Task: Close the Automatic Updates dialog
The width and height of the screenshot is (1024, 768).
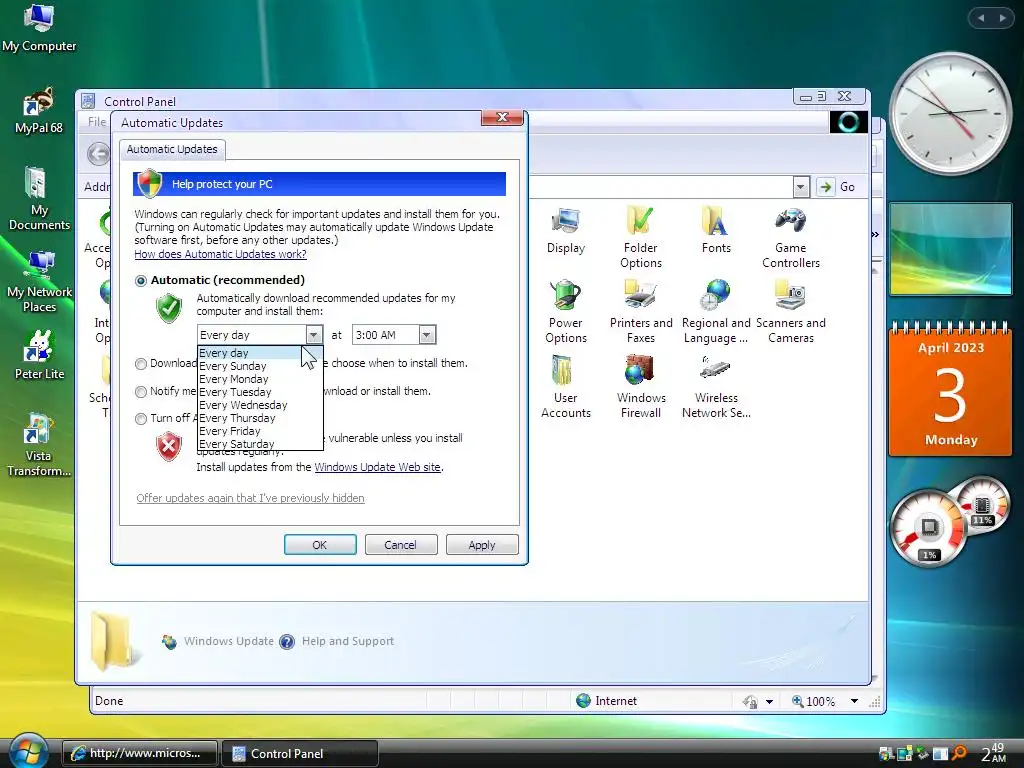Action: [x=502, y=118]
